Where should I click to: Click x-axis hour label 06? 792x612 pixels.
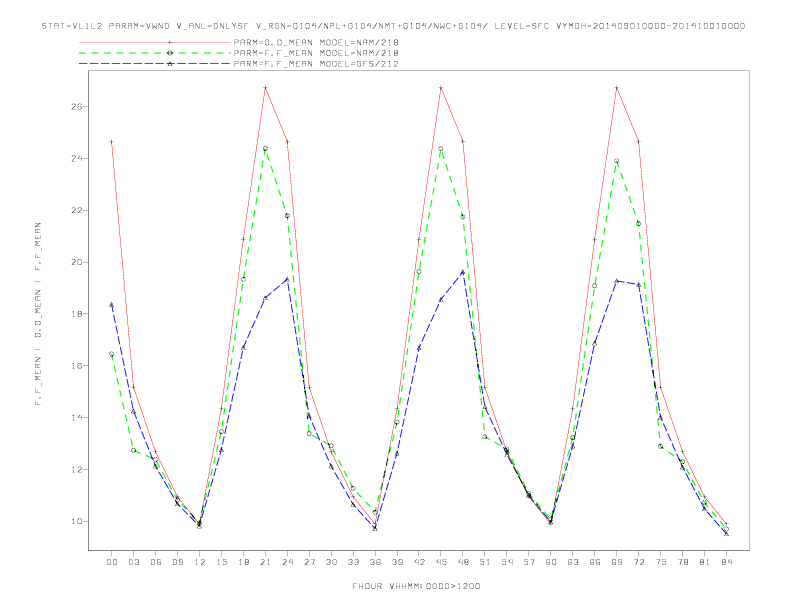click(x=156, y=562)
